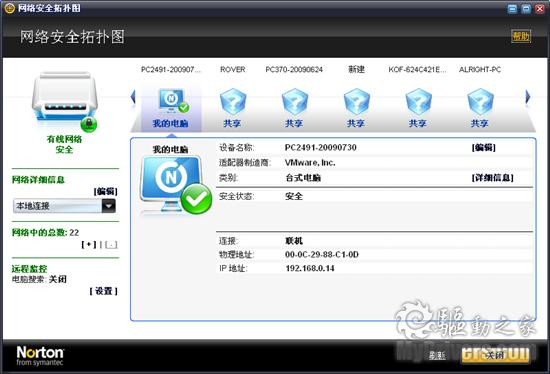Edit the network details via 编辑
The width and height of the screenshot is (550, 374).
pos(106,191)
